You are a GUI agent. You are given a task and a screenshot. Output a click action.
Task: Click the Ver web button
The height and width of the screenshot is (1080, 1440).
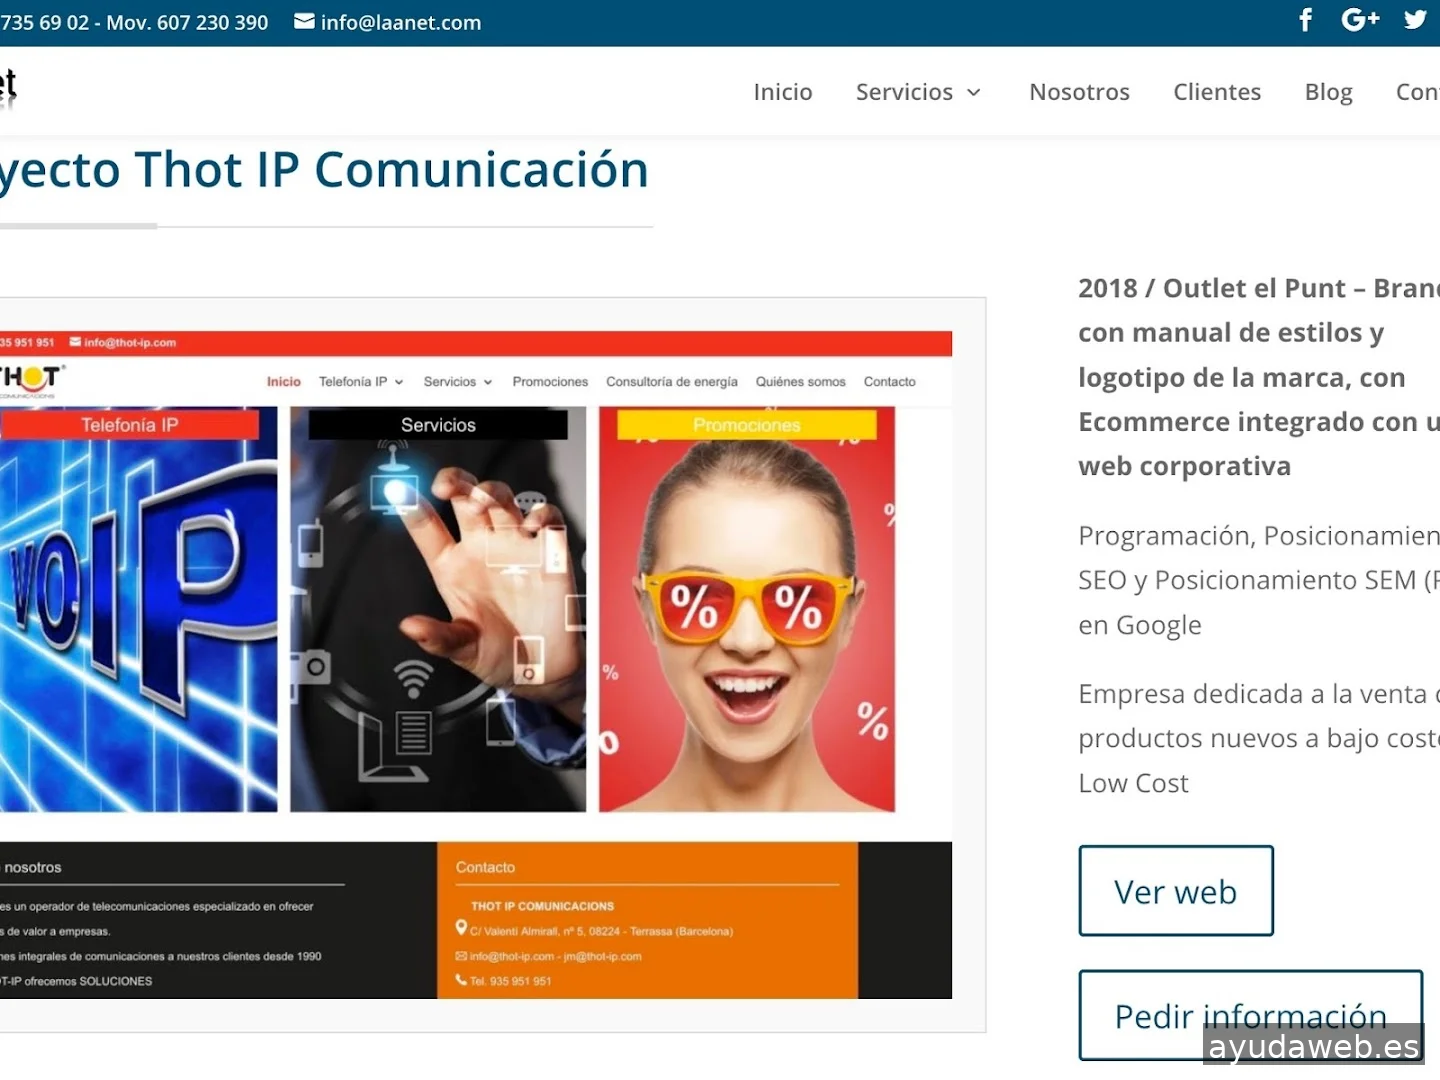(1176, 891)
